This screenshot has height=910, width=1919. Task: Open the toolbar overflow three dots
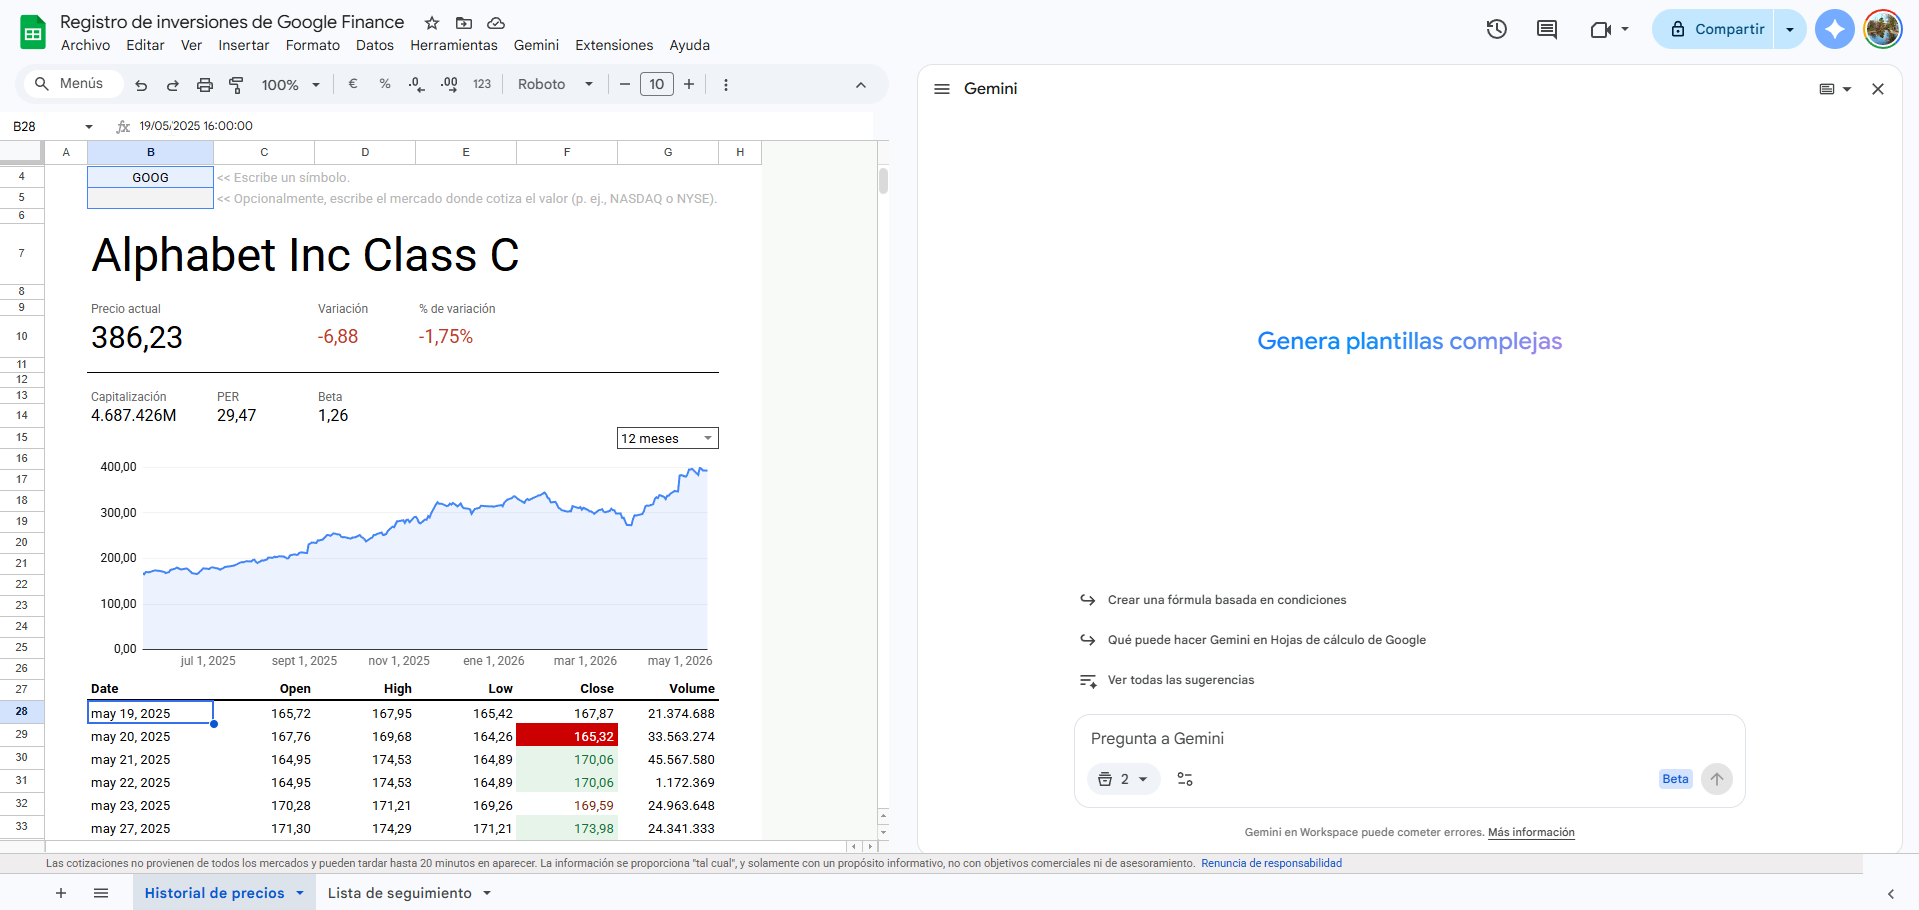pos(726,85)
